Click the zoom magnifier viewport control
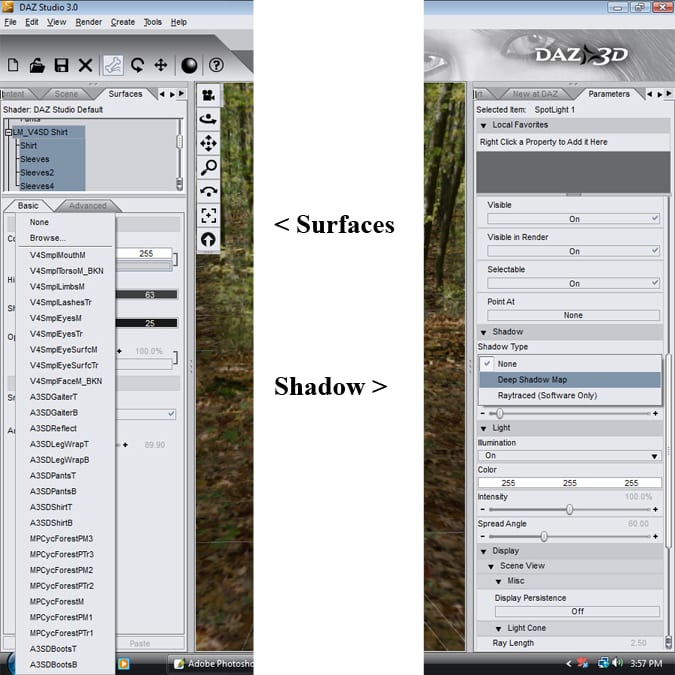675x675 pixels. (x=208, y=167)
